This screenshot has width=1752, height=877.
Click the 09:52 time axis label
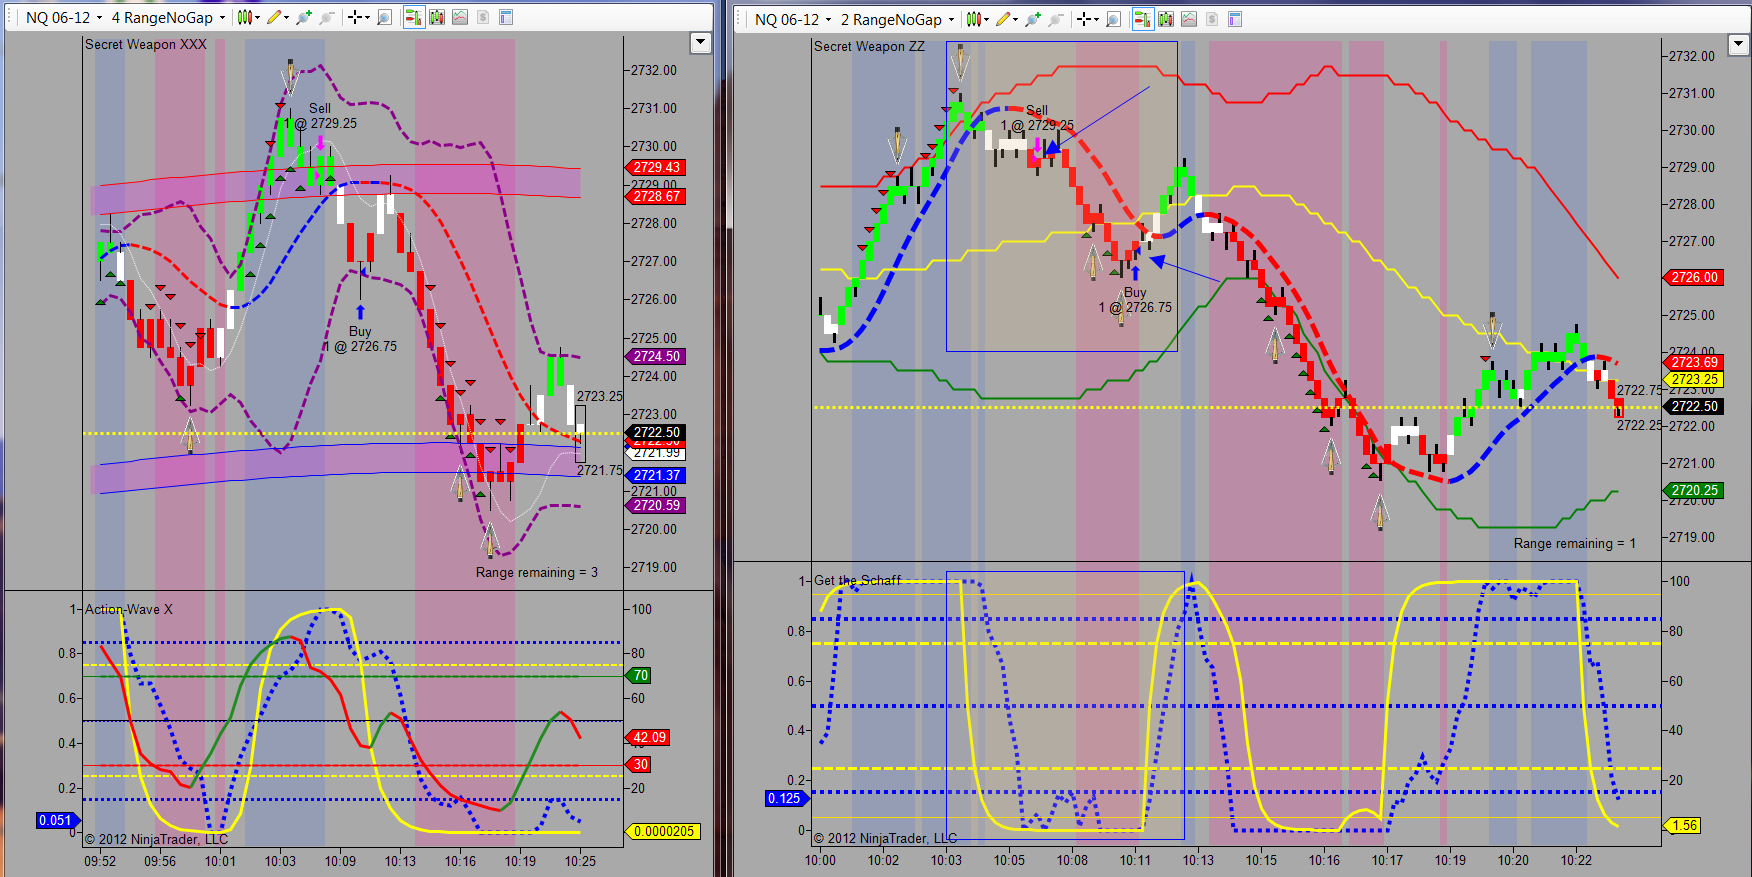[100, 860]
